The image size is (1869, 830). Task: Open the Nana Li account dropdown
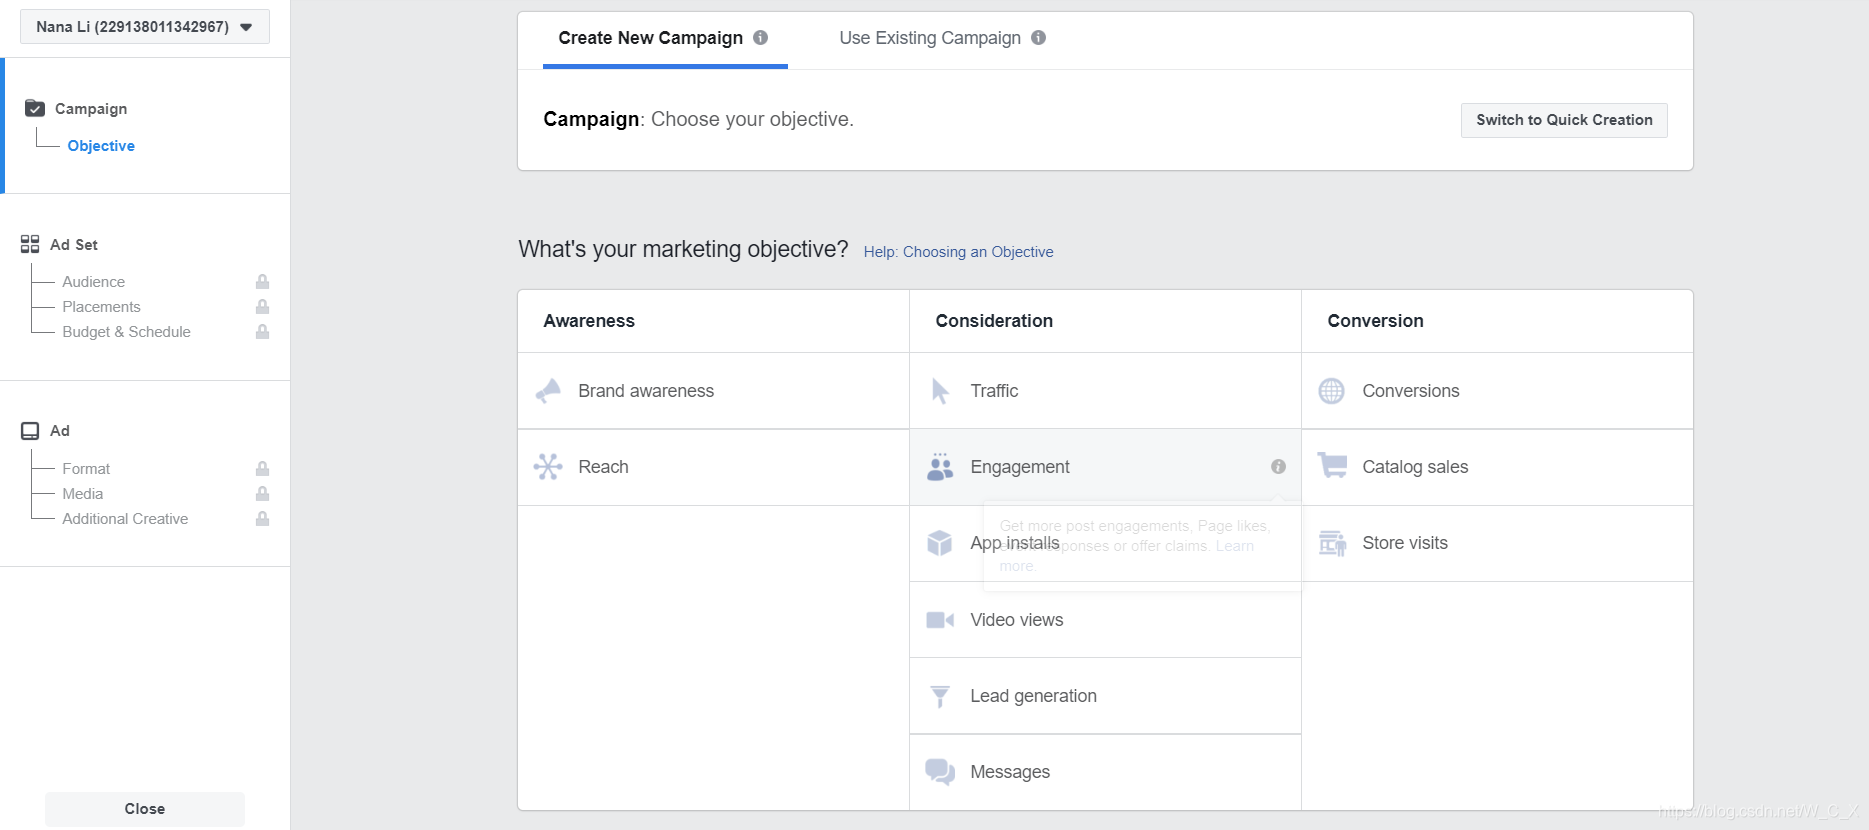coord(145,27)
